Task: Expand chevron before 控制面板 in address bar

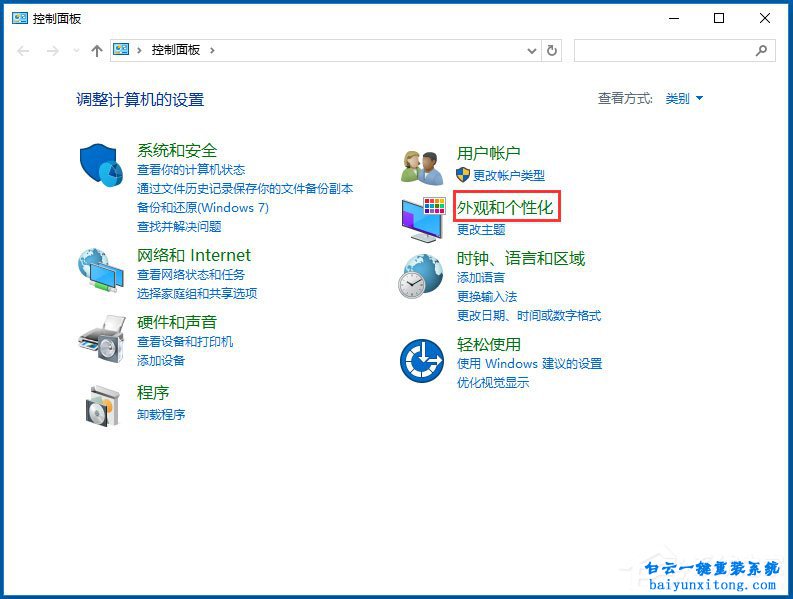Action: tap(139, 50)
